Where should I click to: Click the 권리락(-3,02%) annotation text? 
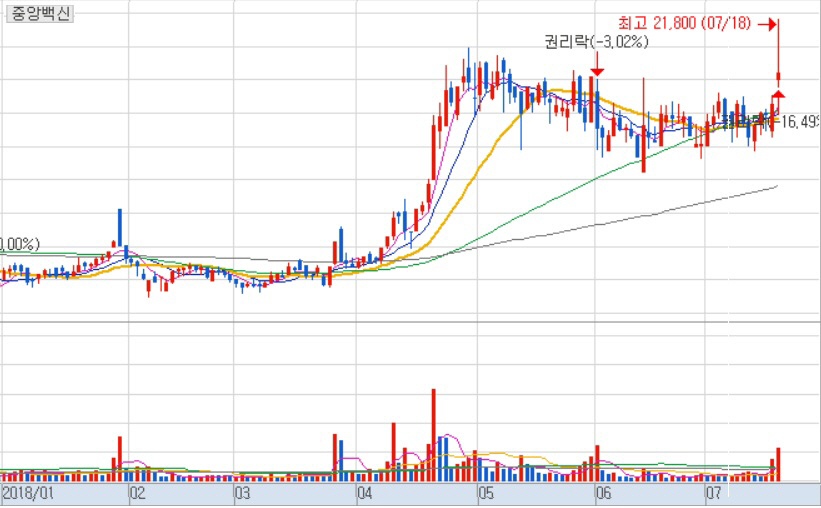[x=596, y=41]
